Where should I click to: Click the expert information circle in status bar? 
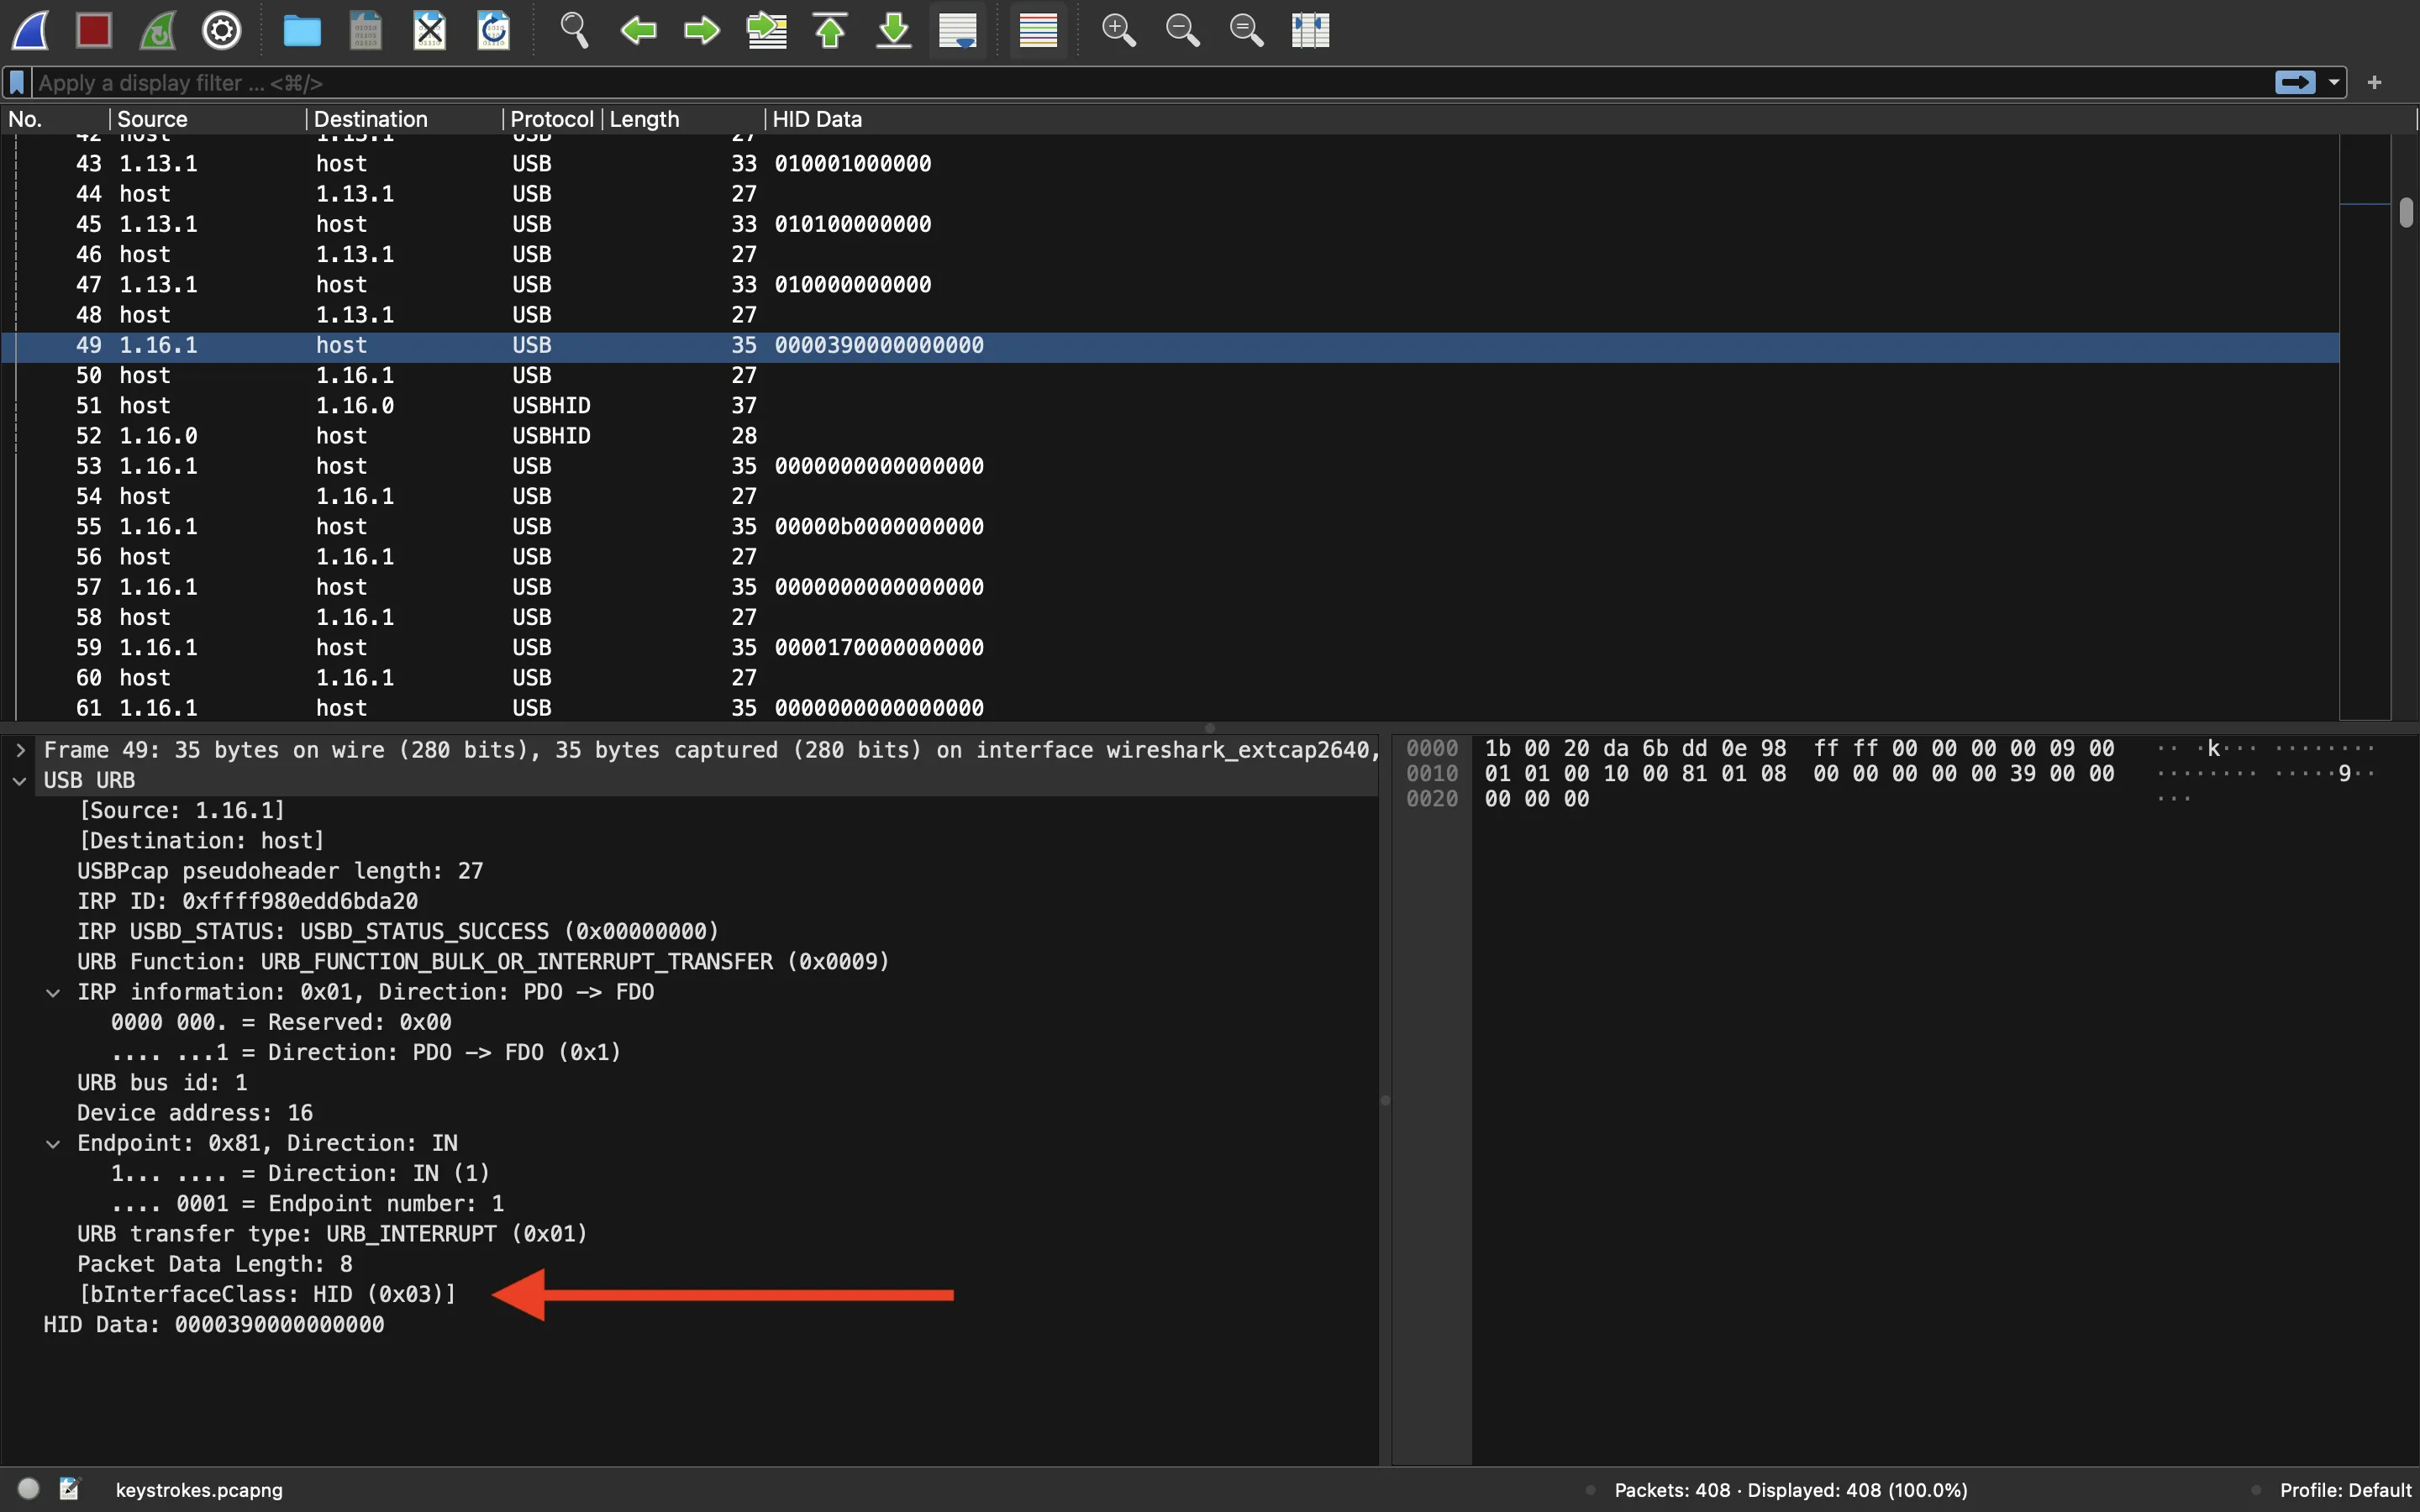[x=28, y=1489]
